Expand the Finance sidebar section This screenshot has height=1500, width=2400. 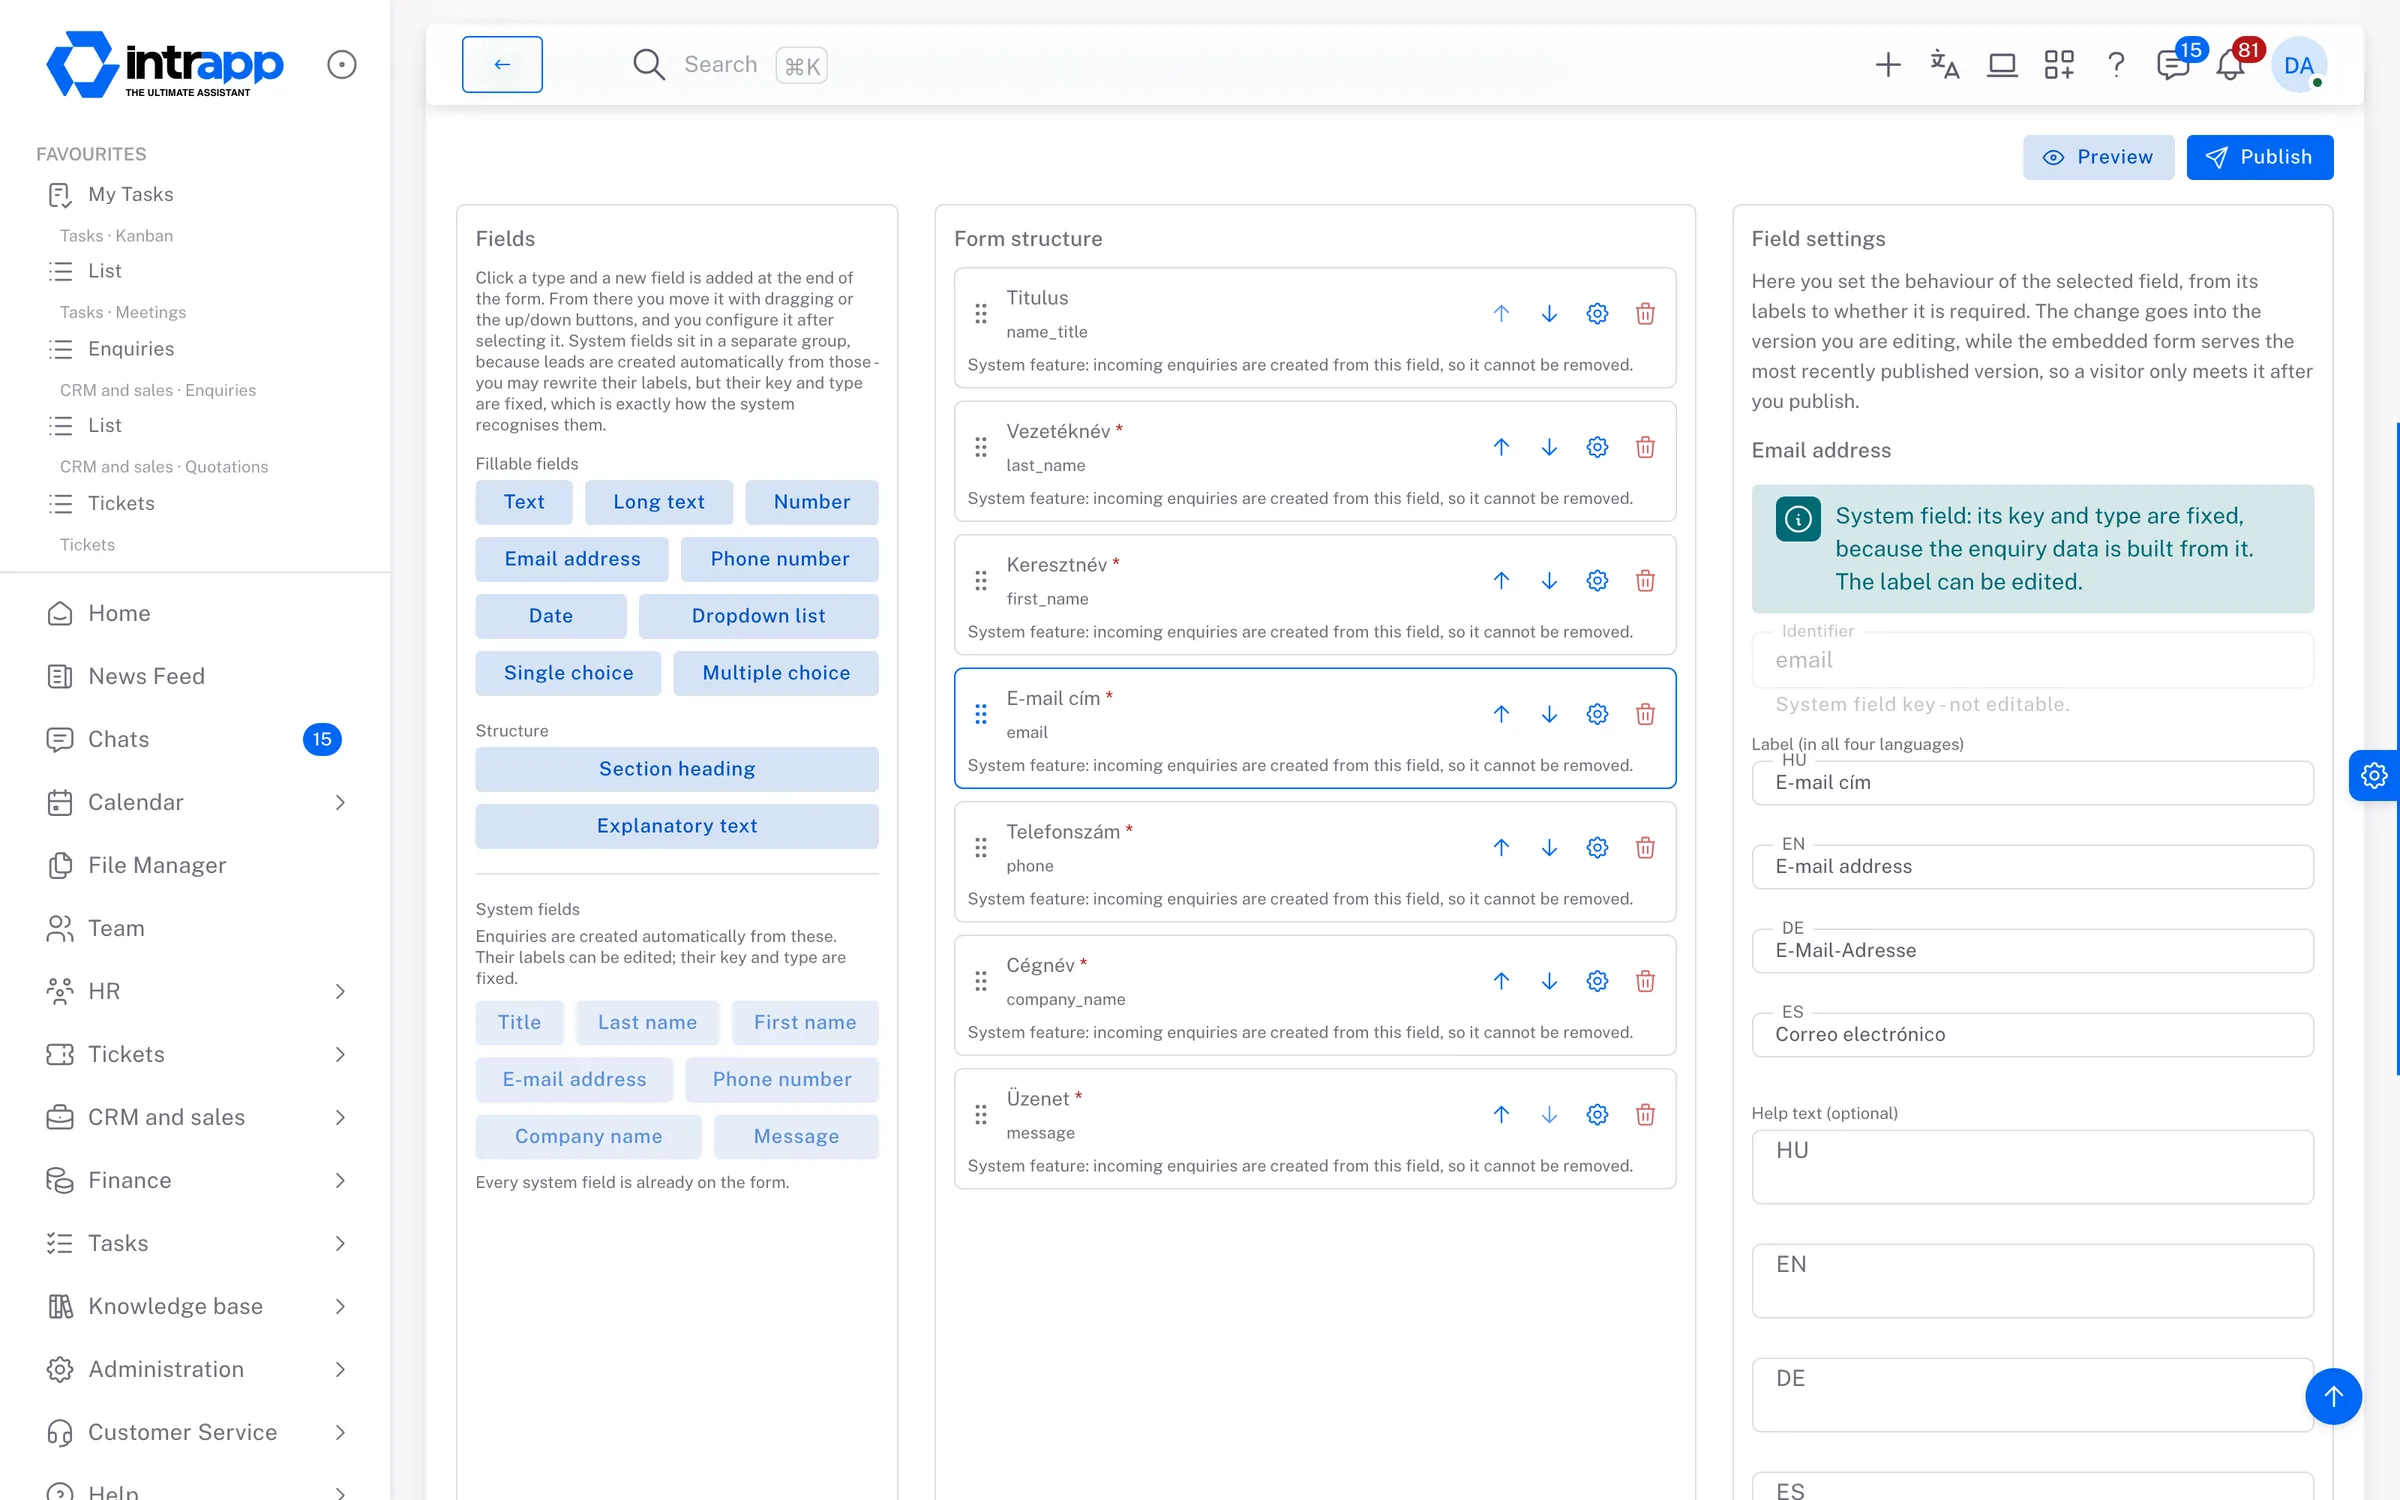pyautogui.click(x=340, y=1180)
